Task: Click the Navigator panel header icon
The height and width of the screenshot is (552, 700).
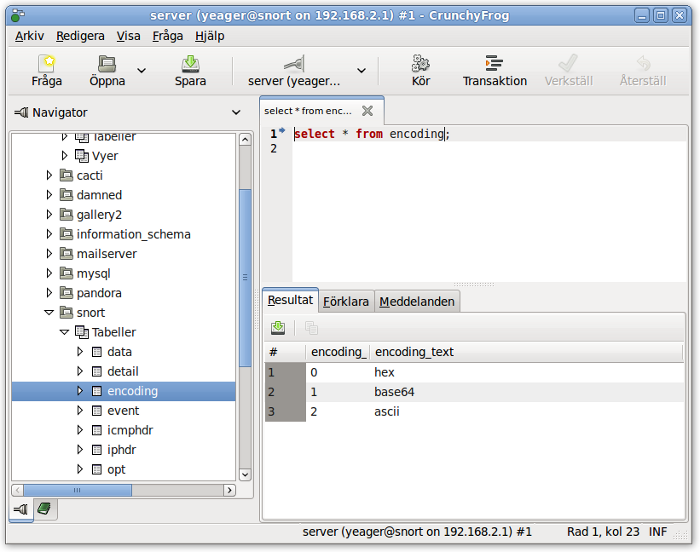Action: tap(21, 113)
